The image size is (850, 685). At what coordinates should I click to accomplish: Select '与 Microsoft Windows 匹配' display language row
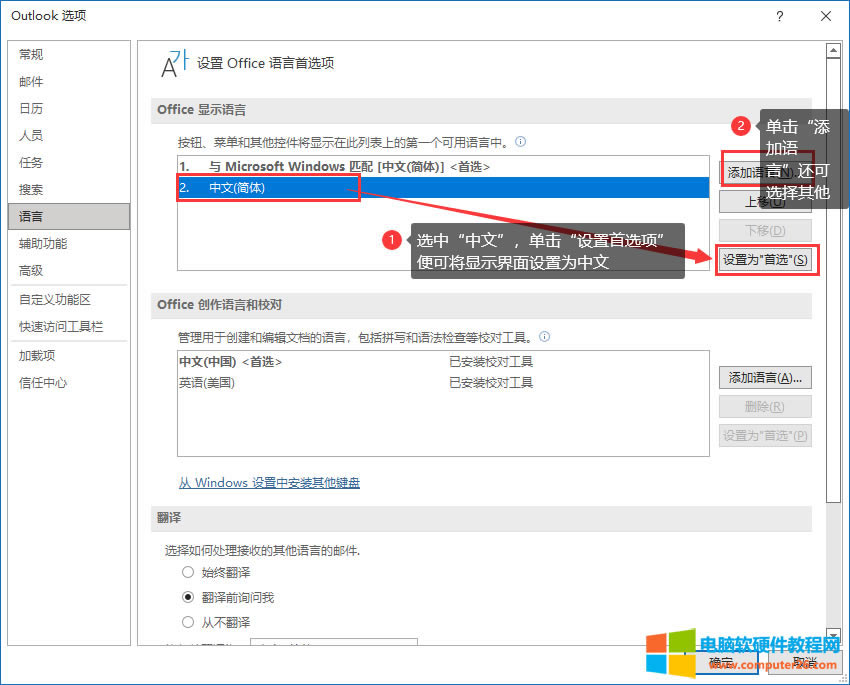coord(443,166)
